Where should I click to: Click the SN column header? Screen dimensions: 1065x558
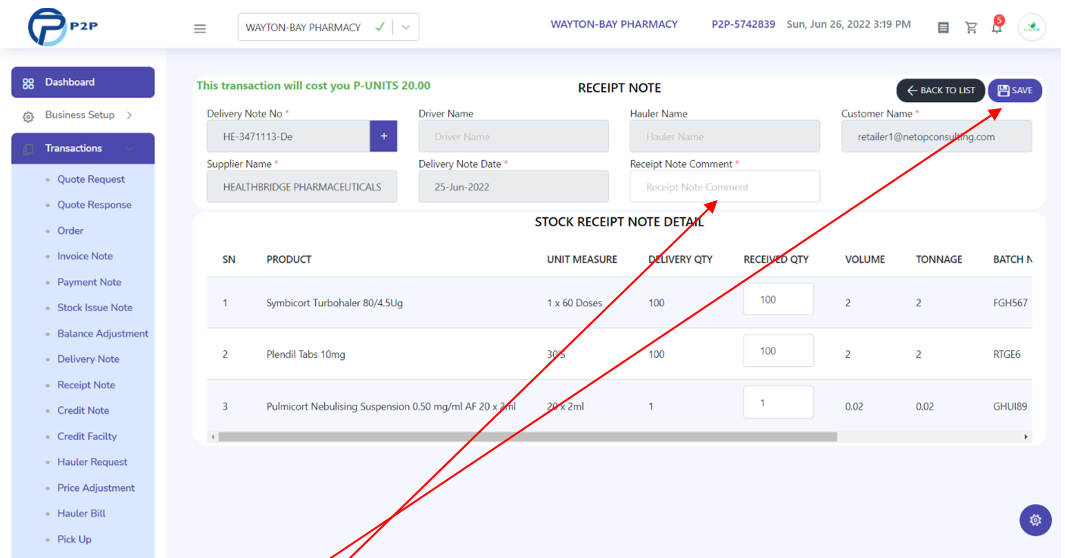[x=229, y=259]
